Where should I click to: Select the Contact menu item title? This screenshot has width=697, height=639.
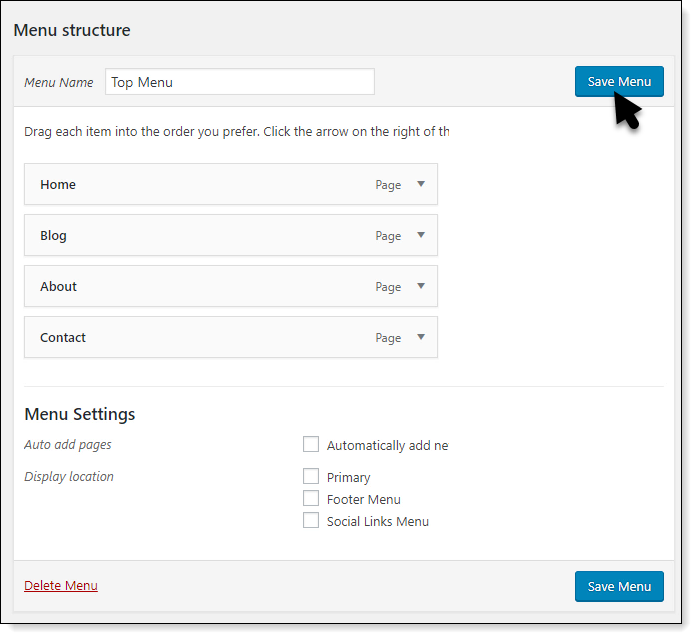(x=63, y=338)
